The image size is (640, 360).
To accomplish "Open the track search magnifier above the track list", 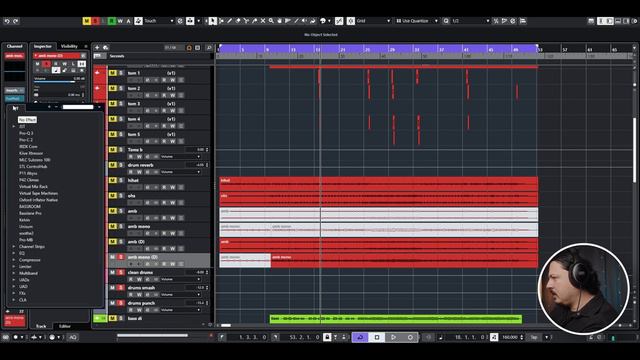I will coord(209,48).
